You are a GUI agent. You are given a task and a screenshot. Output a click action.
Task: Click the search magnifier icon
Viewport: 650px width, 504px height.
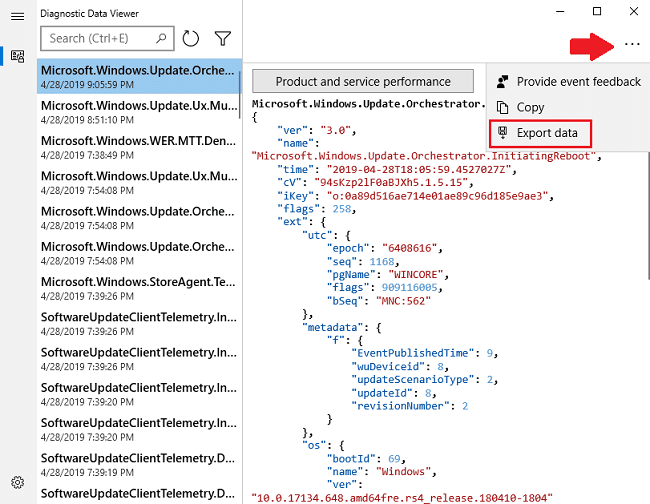[x=161, y=38]
